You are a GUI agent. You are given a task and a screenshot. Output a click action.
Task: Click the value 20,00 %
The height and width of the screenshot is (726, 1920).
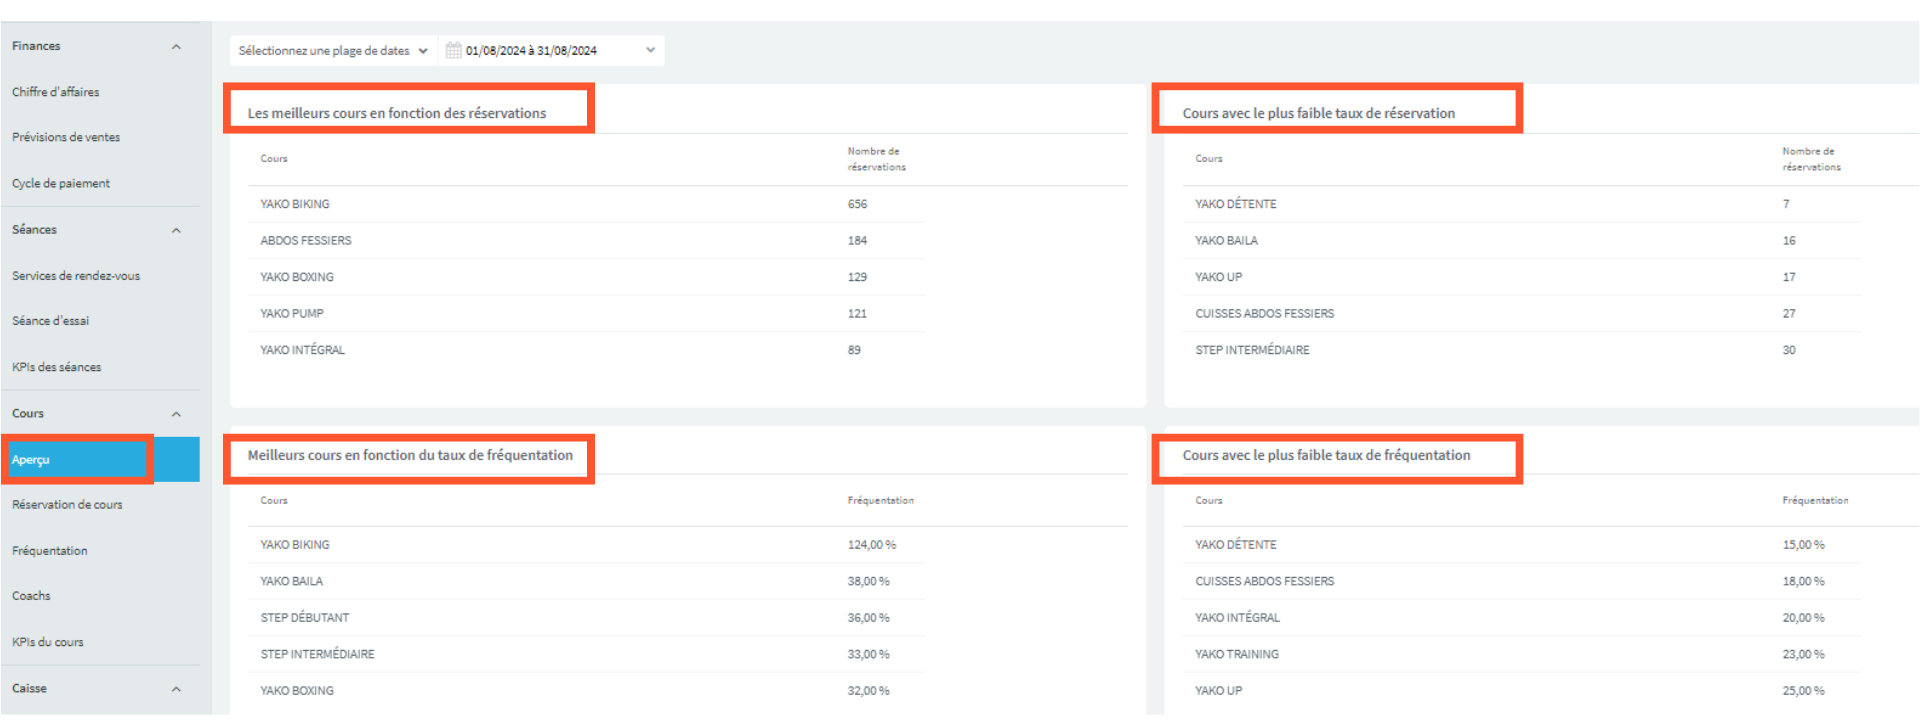[x=1803, y=618]
